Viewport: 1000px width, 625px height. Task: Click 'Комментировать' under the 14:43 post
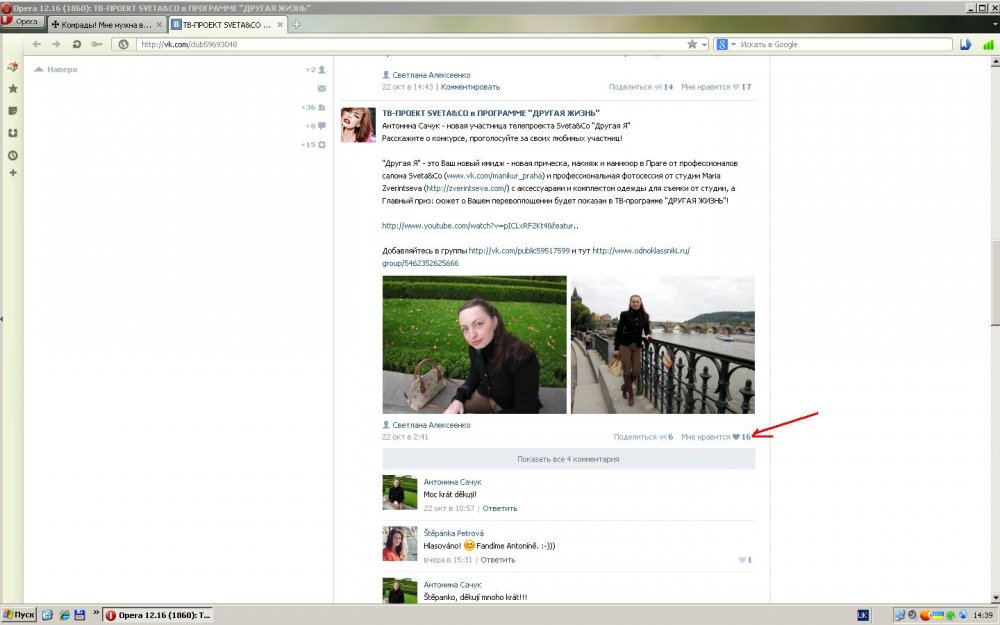click(470, 87)
